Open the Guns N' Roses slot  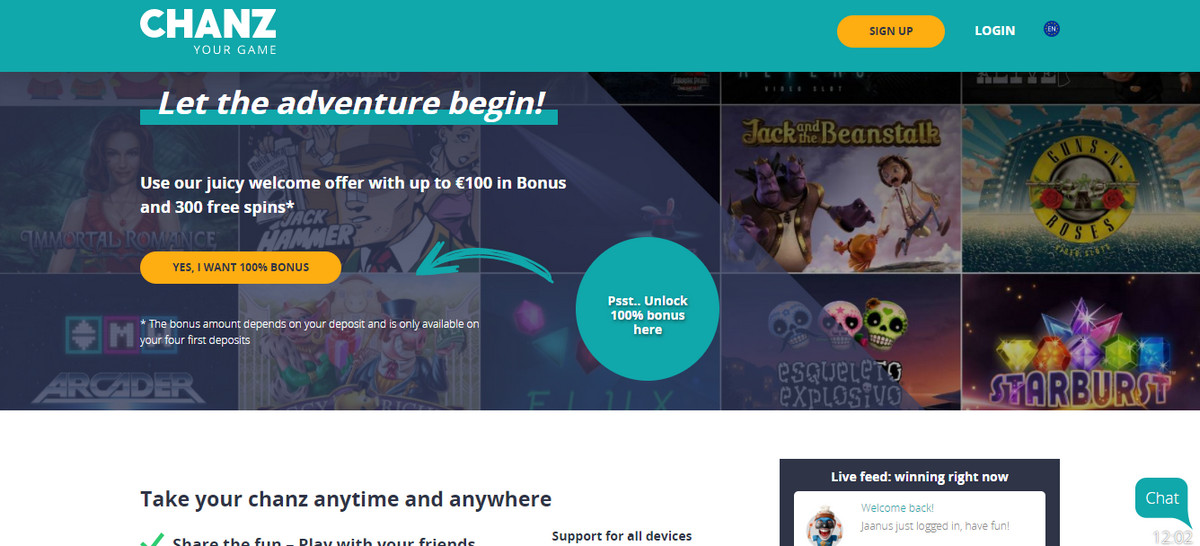pyautogui.click(x=1081, y=188)
